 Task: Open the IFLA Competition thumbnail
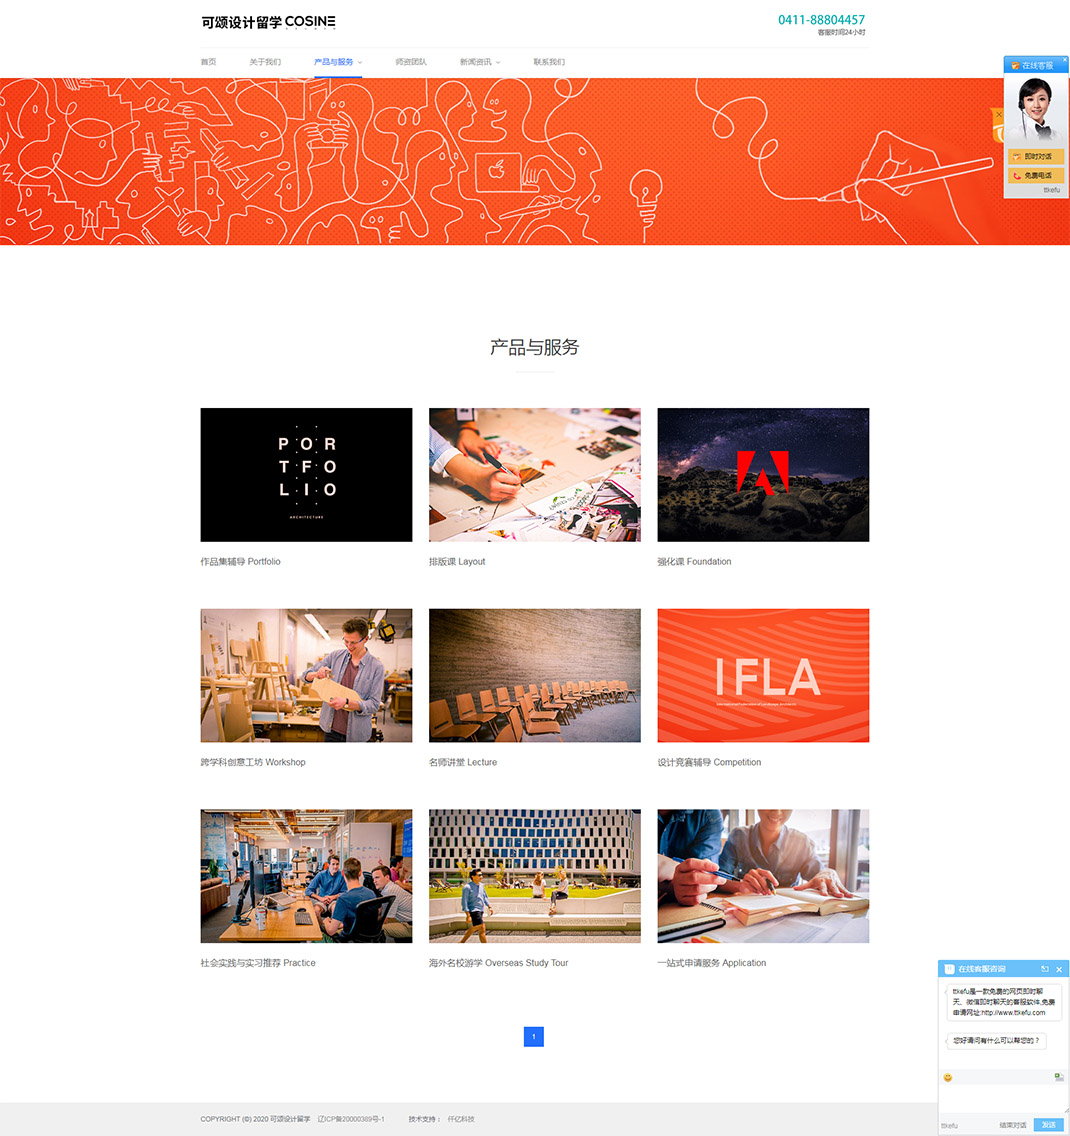tap(763, 675)
